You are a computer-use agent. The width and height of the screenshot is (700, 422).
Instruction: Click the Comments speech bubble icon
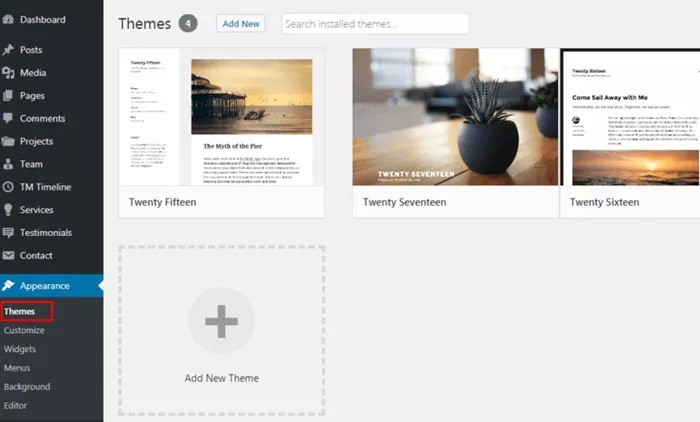tap(8, 118)
